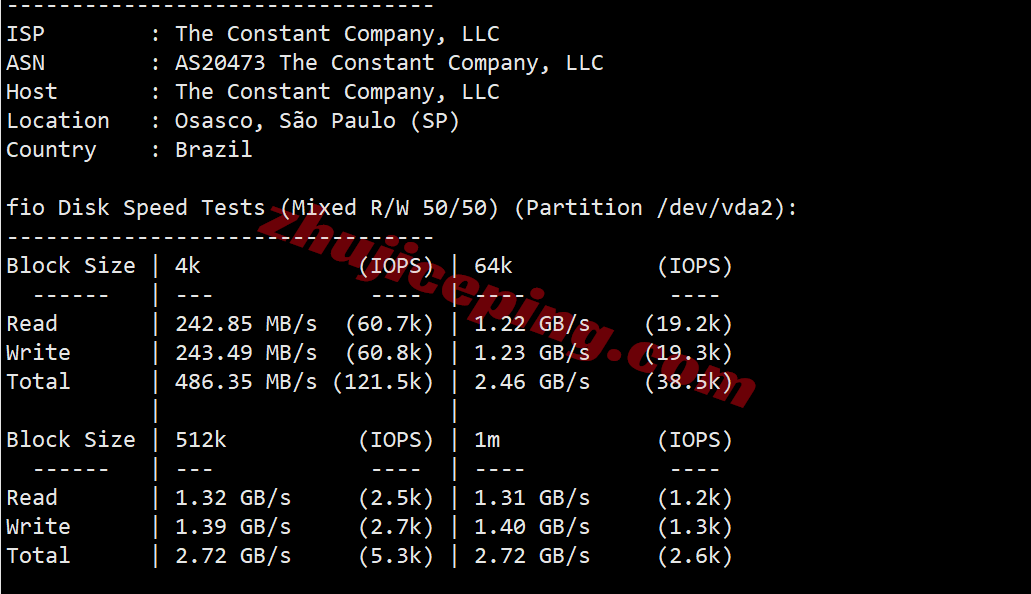Screen dimensions: 1031x594
Task: Click the country value Brazil
Action: pyautogui.click(x=213, y=150)
